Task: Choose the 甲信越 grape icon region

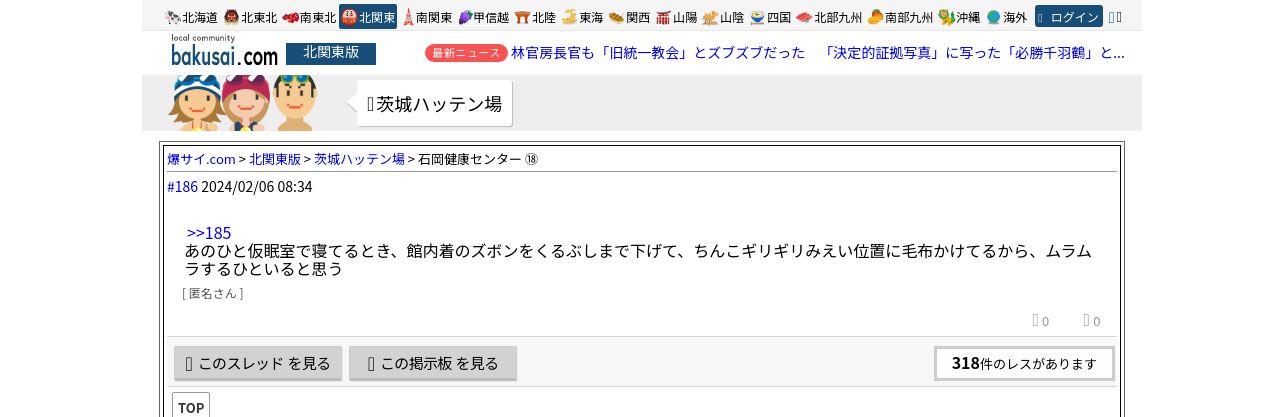Action: tap(465, 17)
